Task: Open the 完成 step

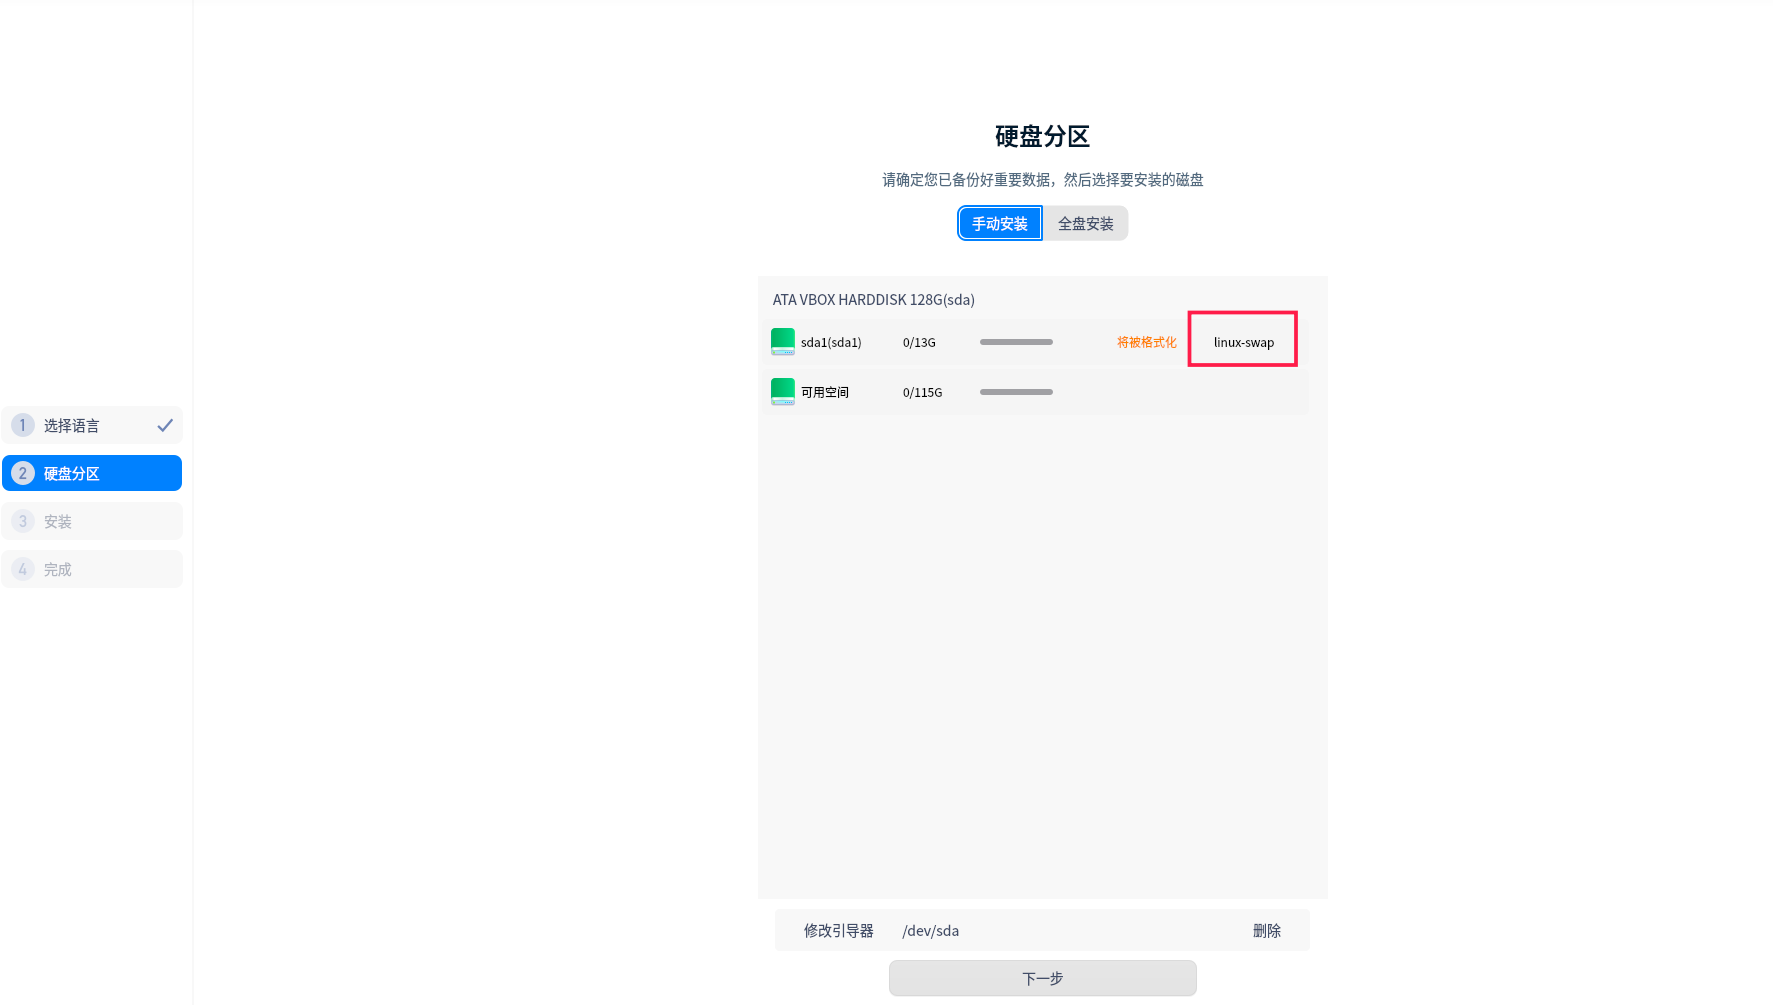Action: [92, 569]
